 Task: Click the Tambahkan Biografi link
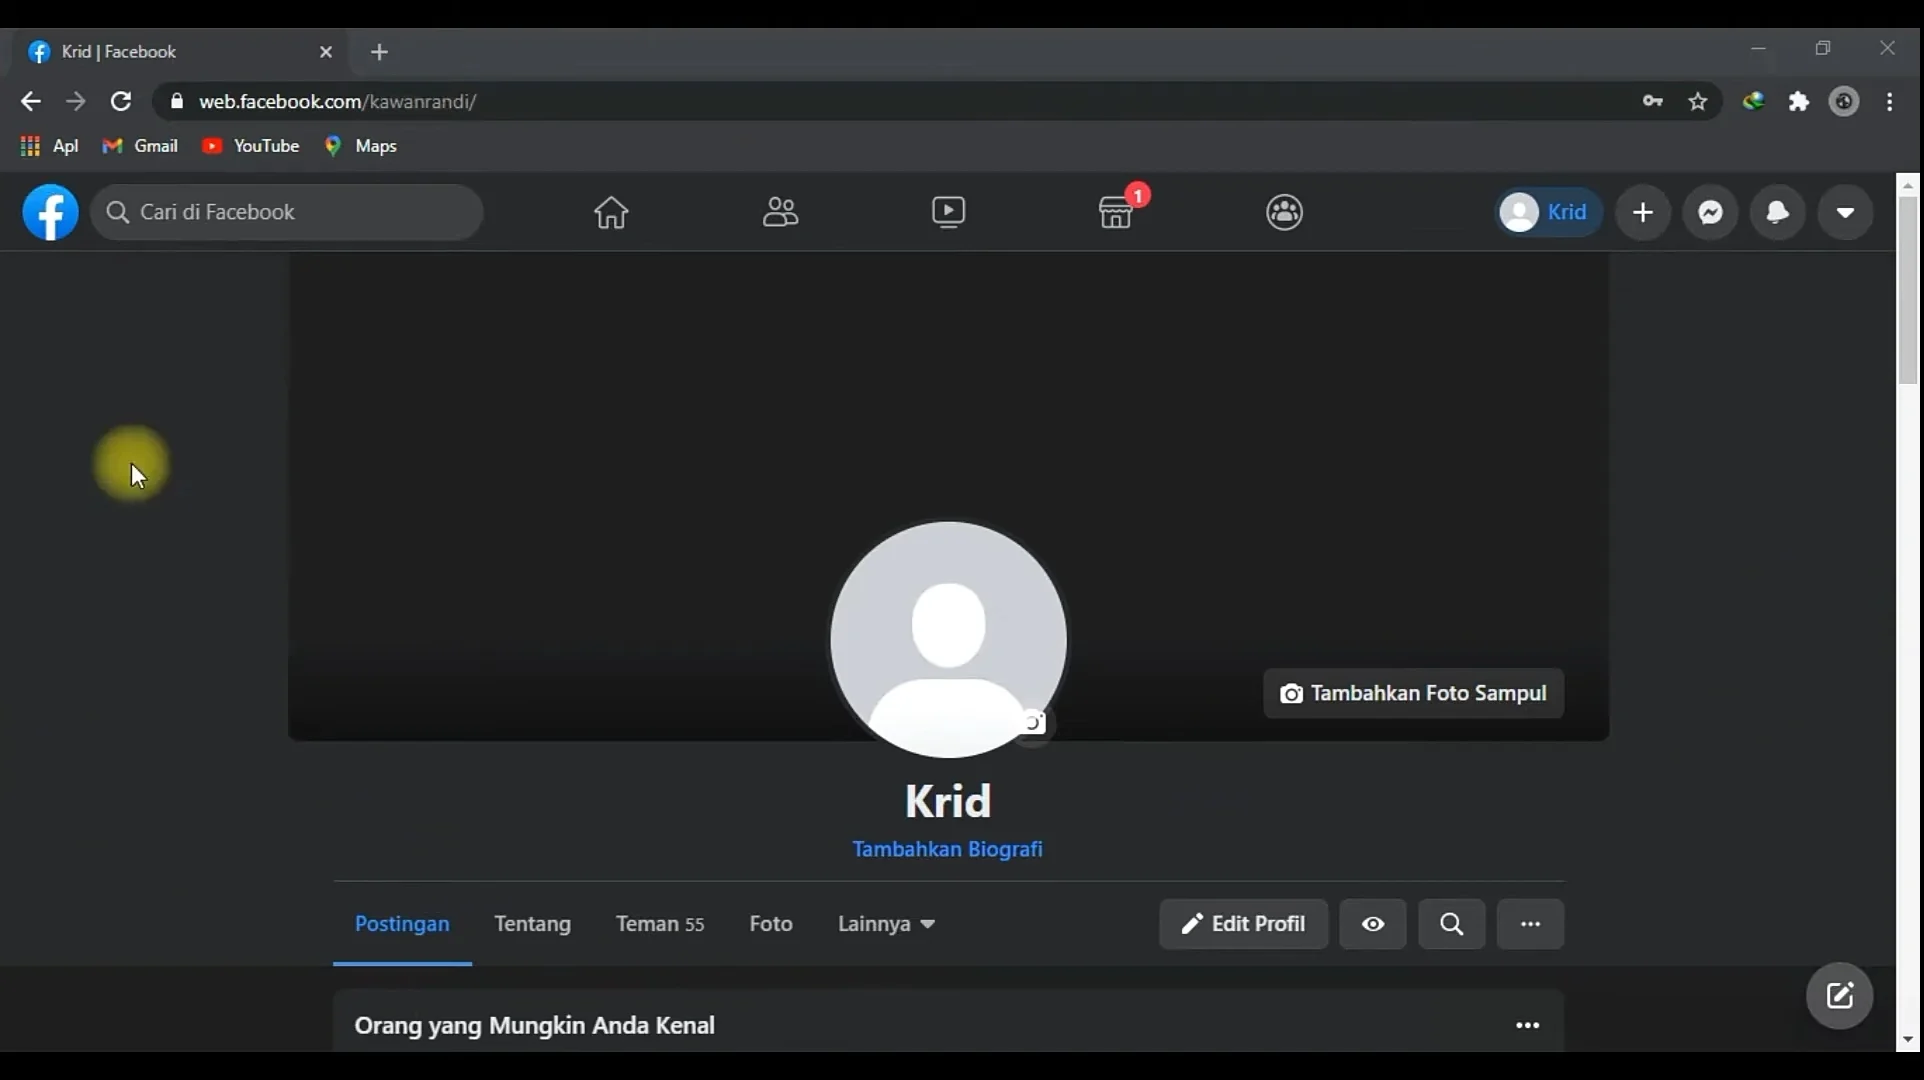[x=947, y=849]
